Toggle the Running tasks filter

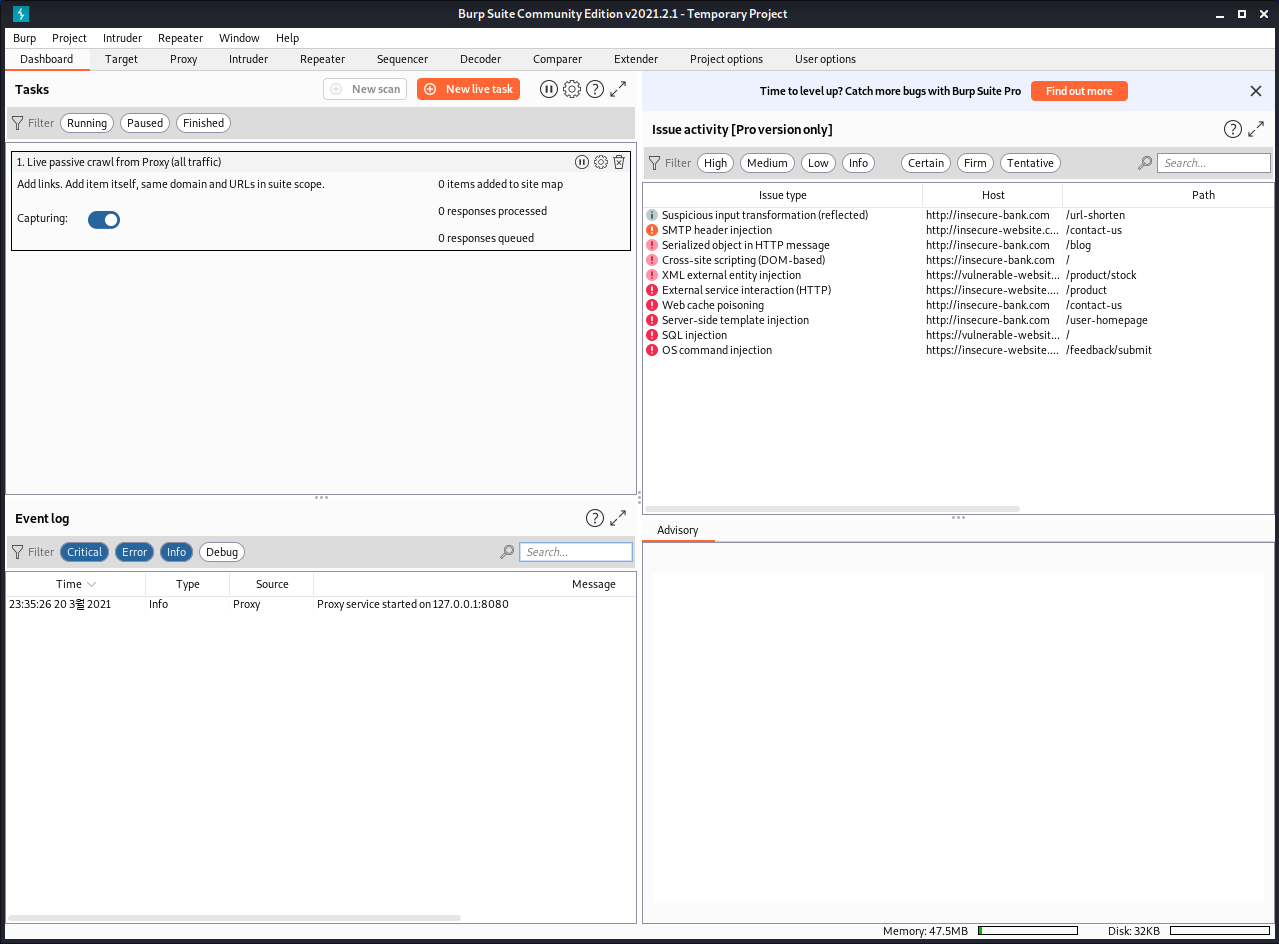tap(87, 123)
